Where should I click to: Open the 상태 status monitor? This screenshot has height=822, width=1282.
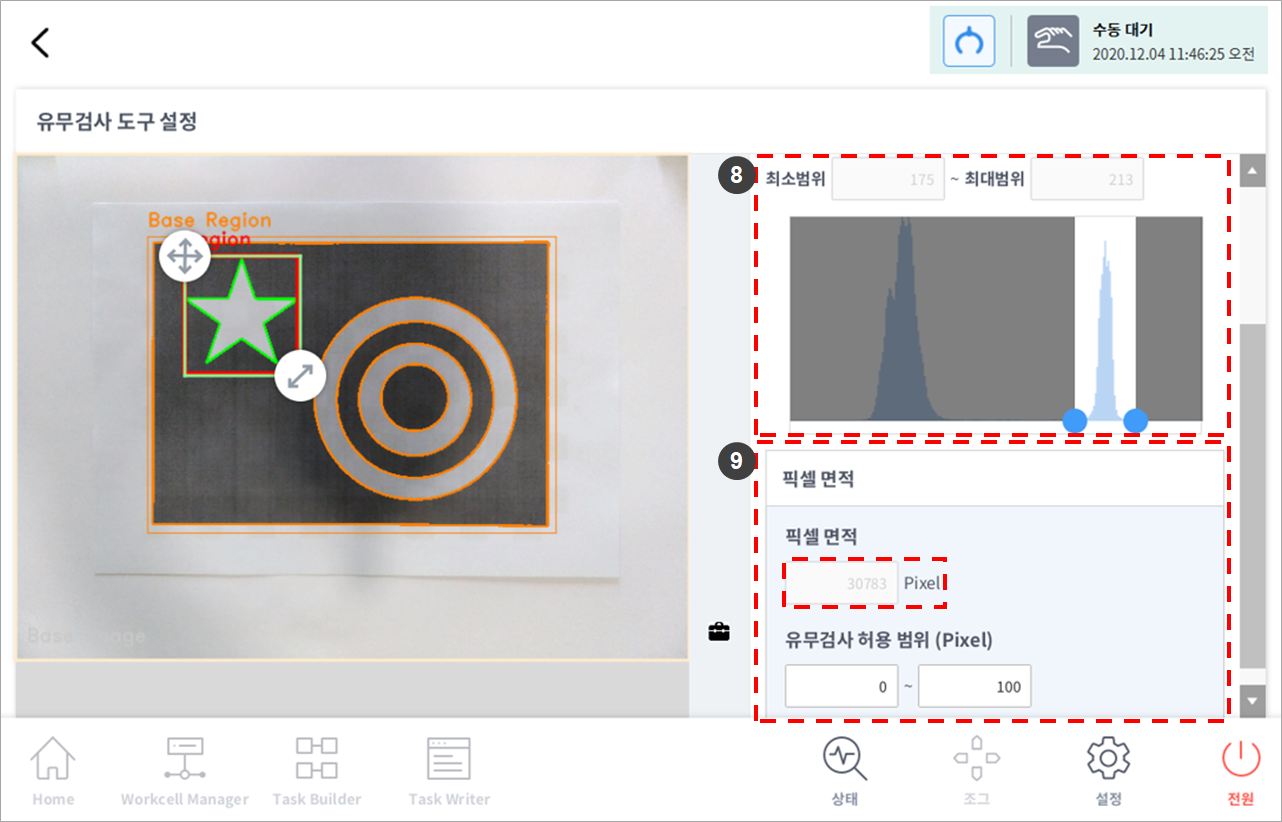[x=845, y=771]
